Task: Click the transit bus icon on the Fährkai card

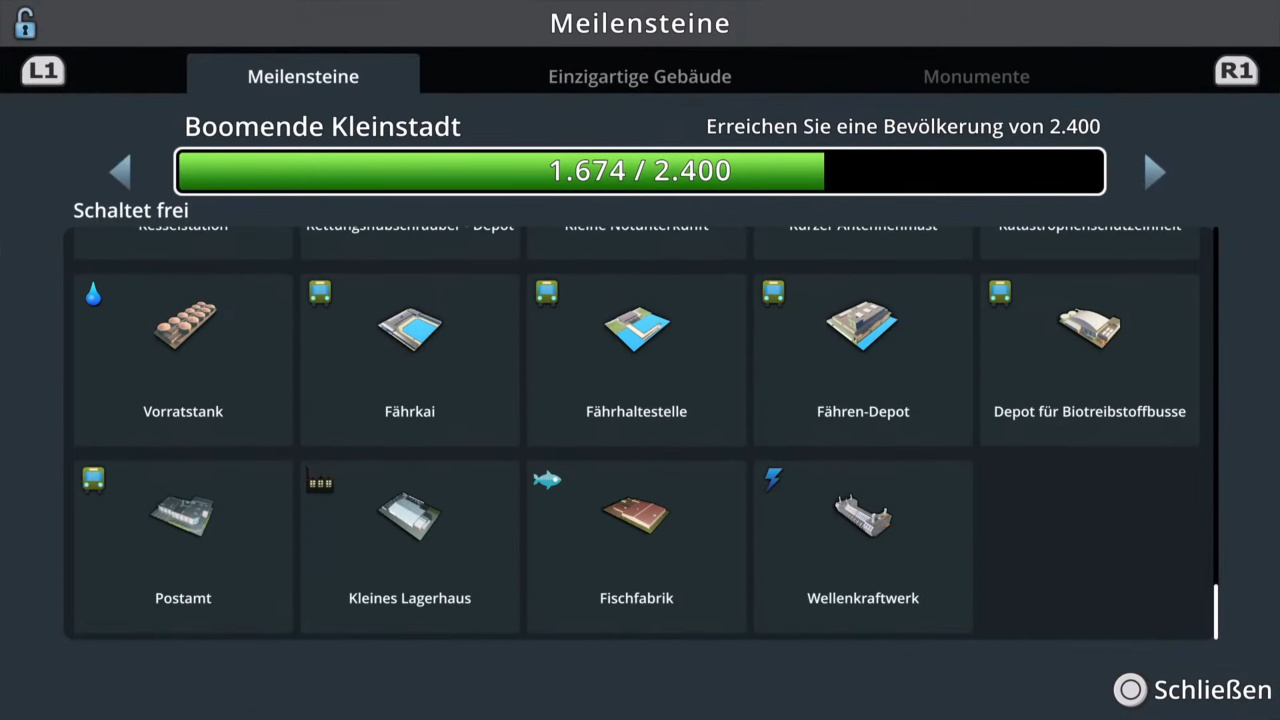Action: pyautogui.click(x=320, y=292)
